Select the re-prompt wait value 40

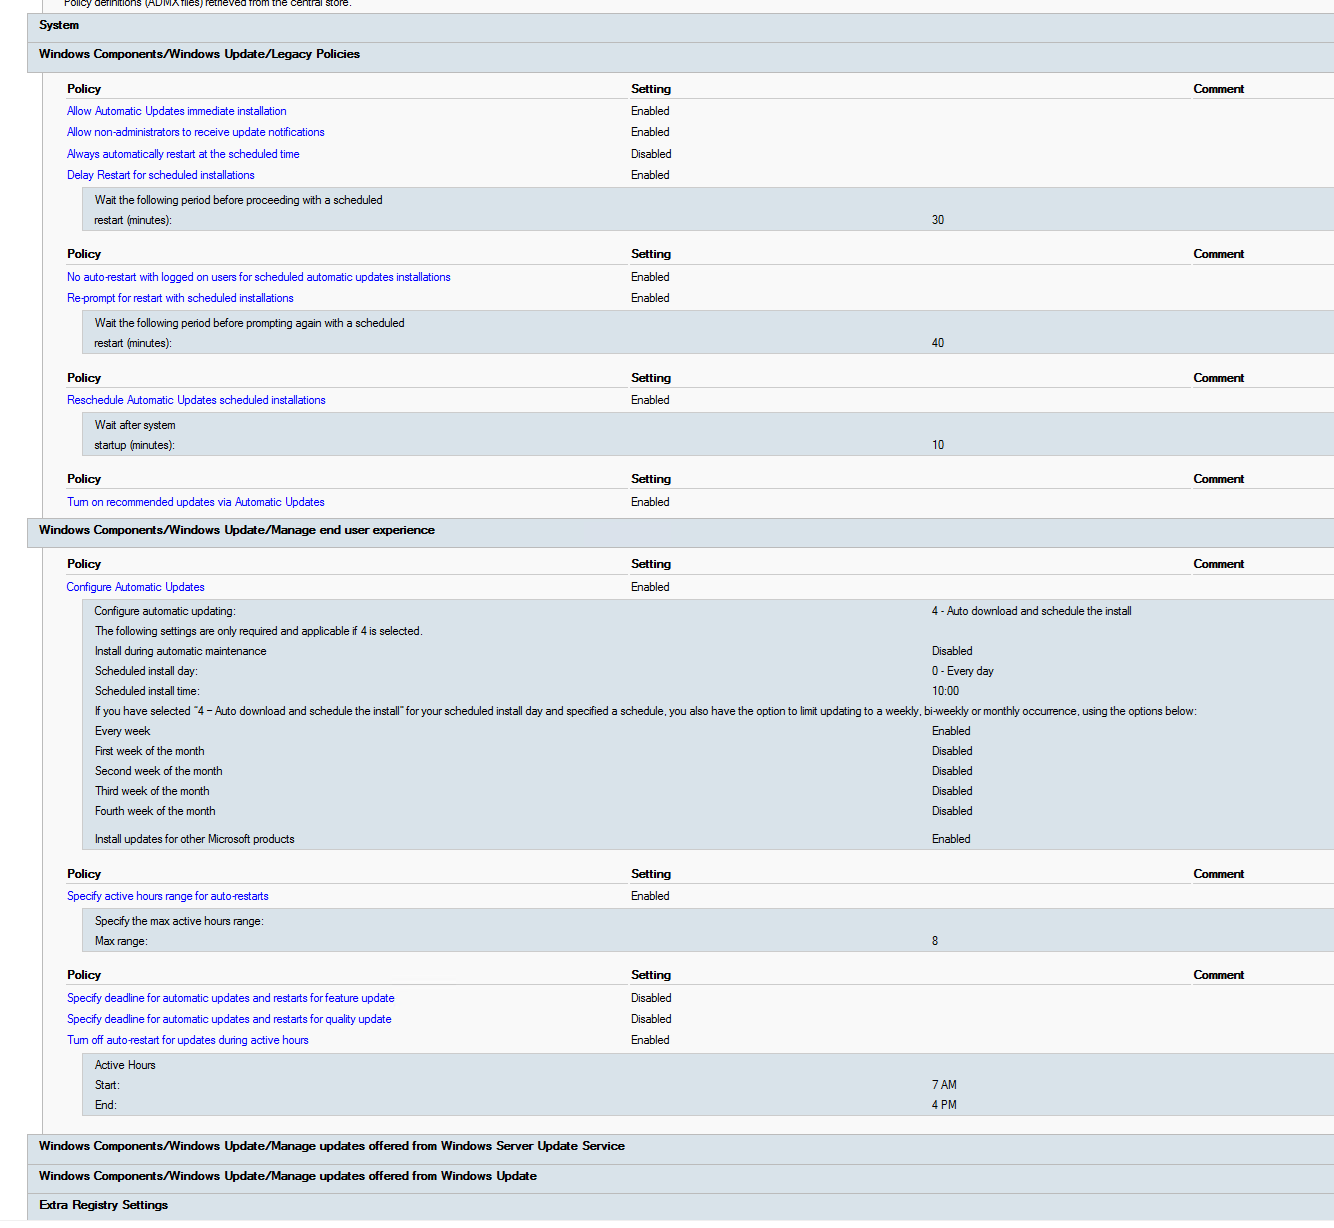(x=938, y=343)
